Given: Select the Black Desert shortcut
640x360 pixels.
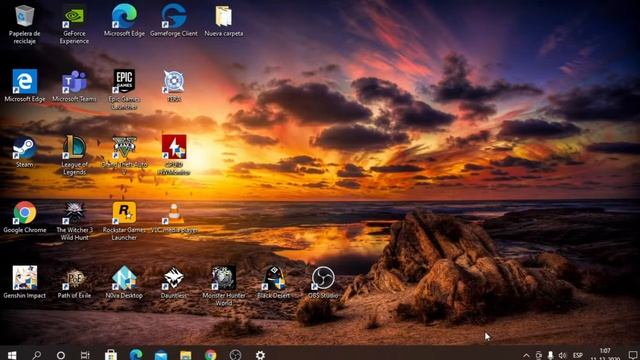Looking at the screenshot, I should click(273, 282).
